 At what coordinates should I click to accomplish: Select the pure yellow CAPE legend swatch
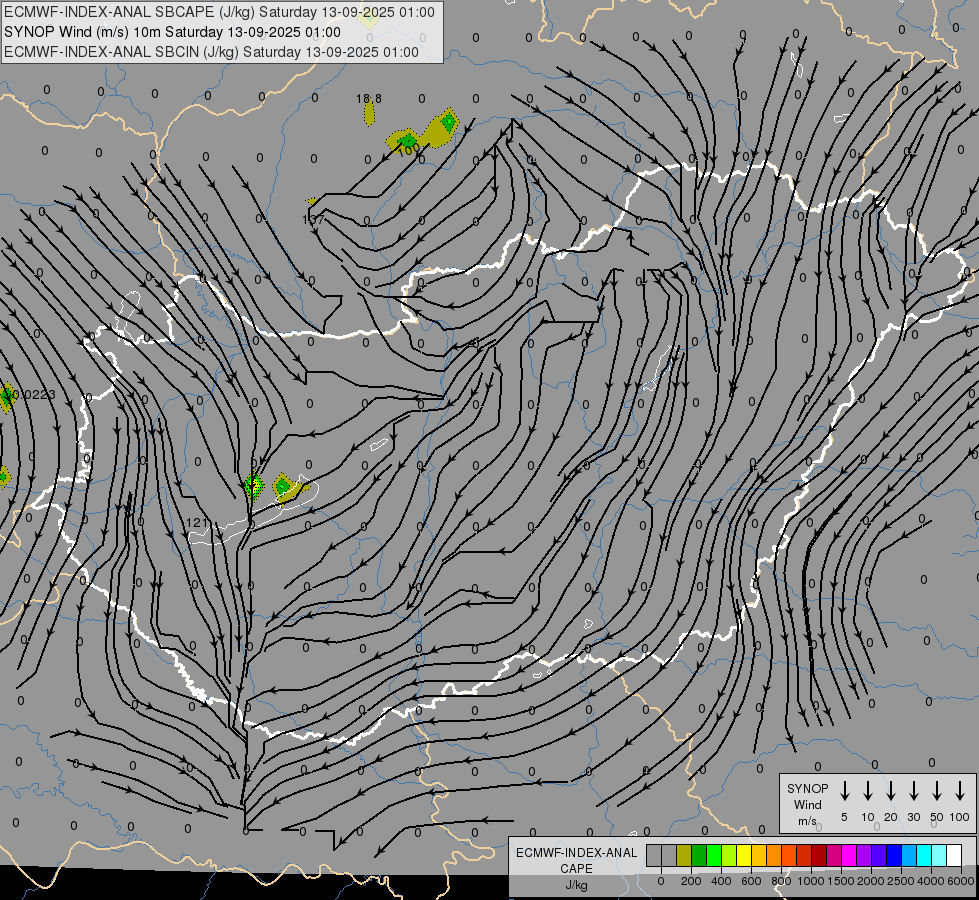pos(744,855)
